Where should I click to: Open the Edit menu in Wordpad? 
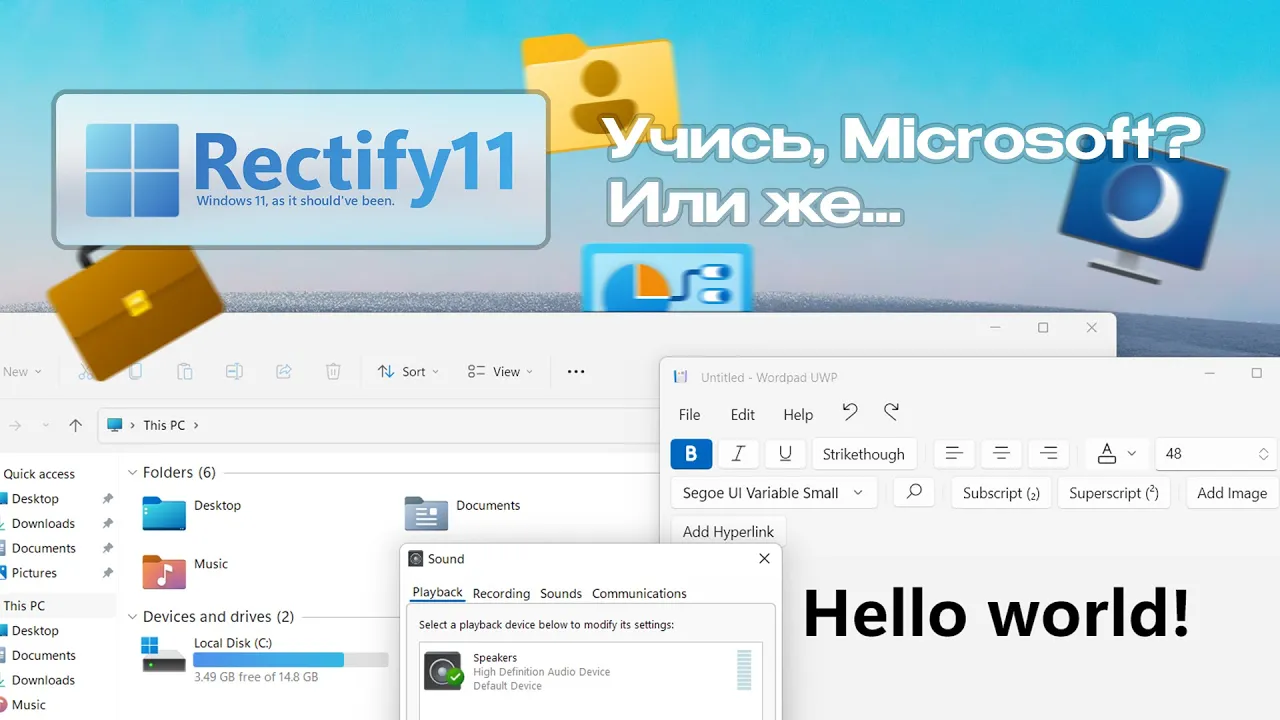[742, 414]
